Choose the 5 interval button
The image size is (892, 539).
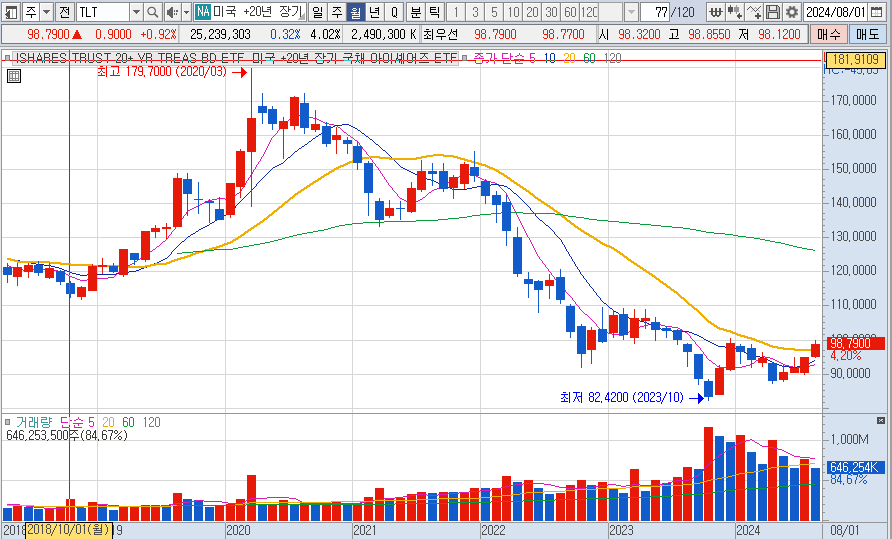[494, 12]
